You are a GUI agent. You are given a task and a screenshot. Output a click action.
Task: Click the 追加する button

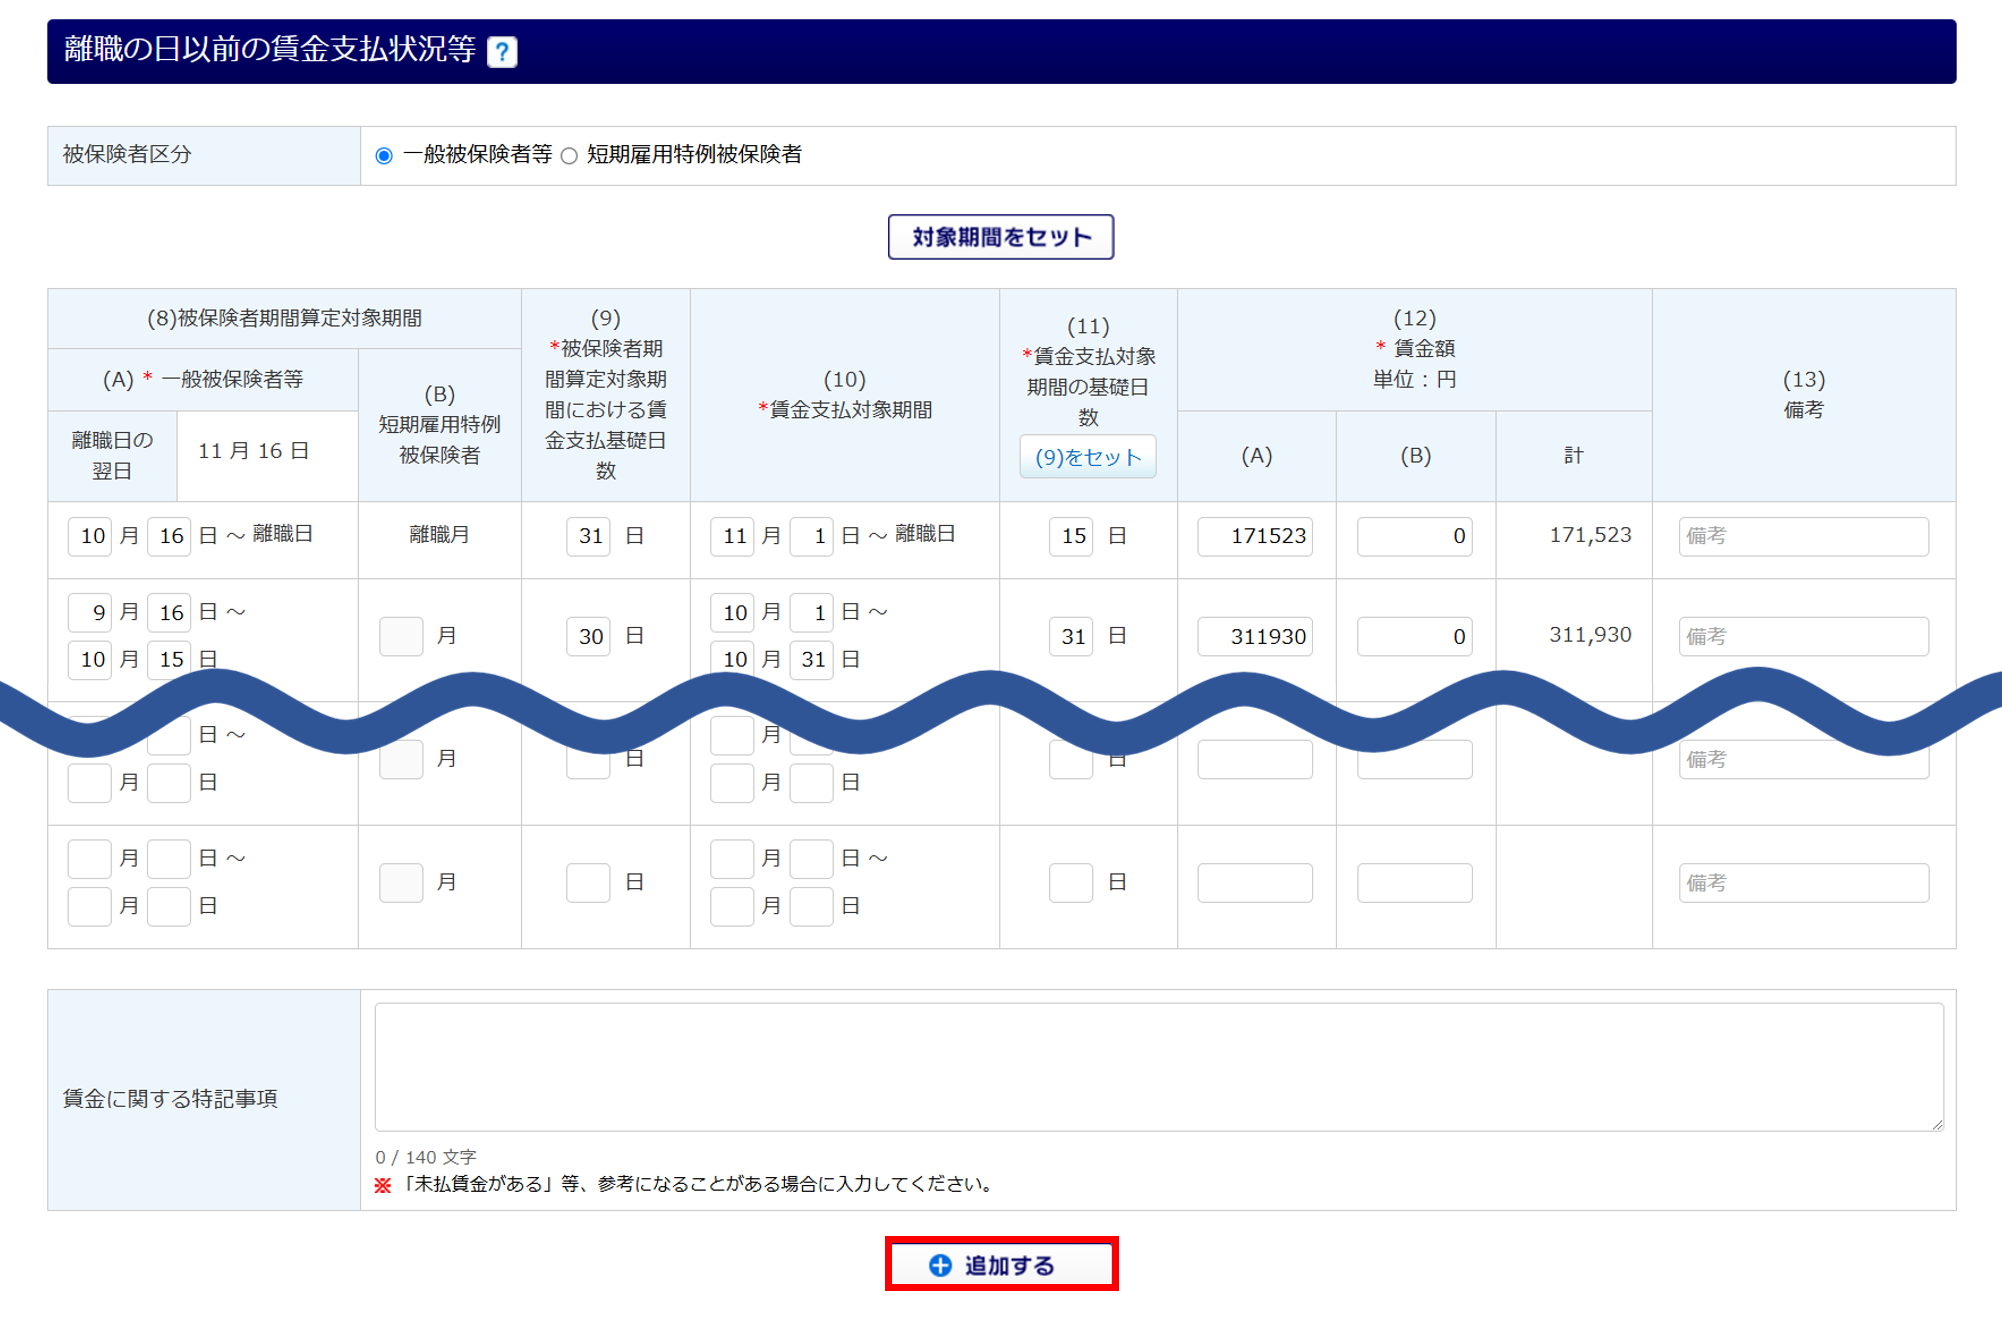[x=1001, y=1265]
